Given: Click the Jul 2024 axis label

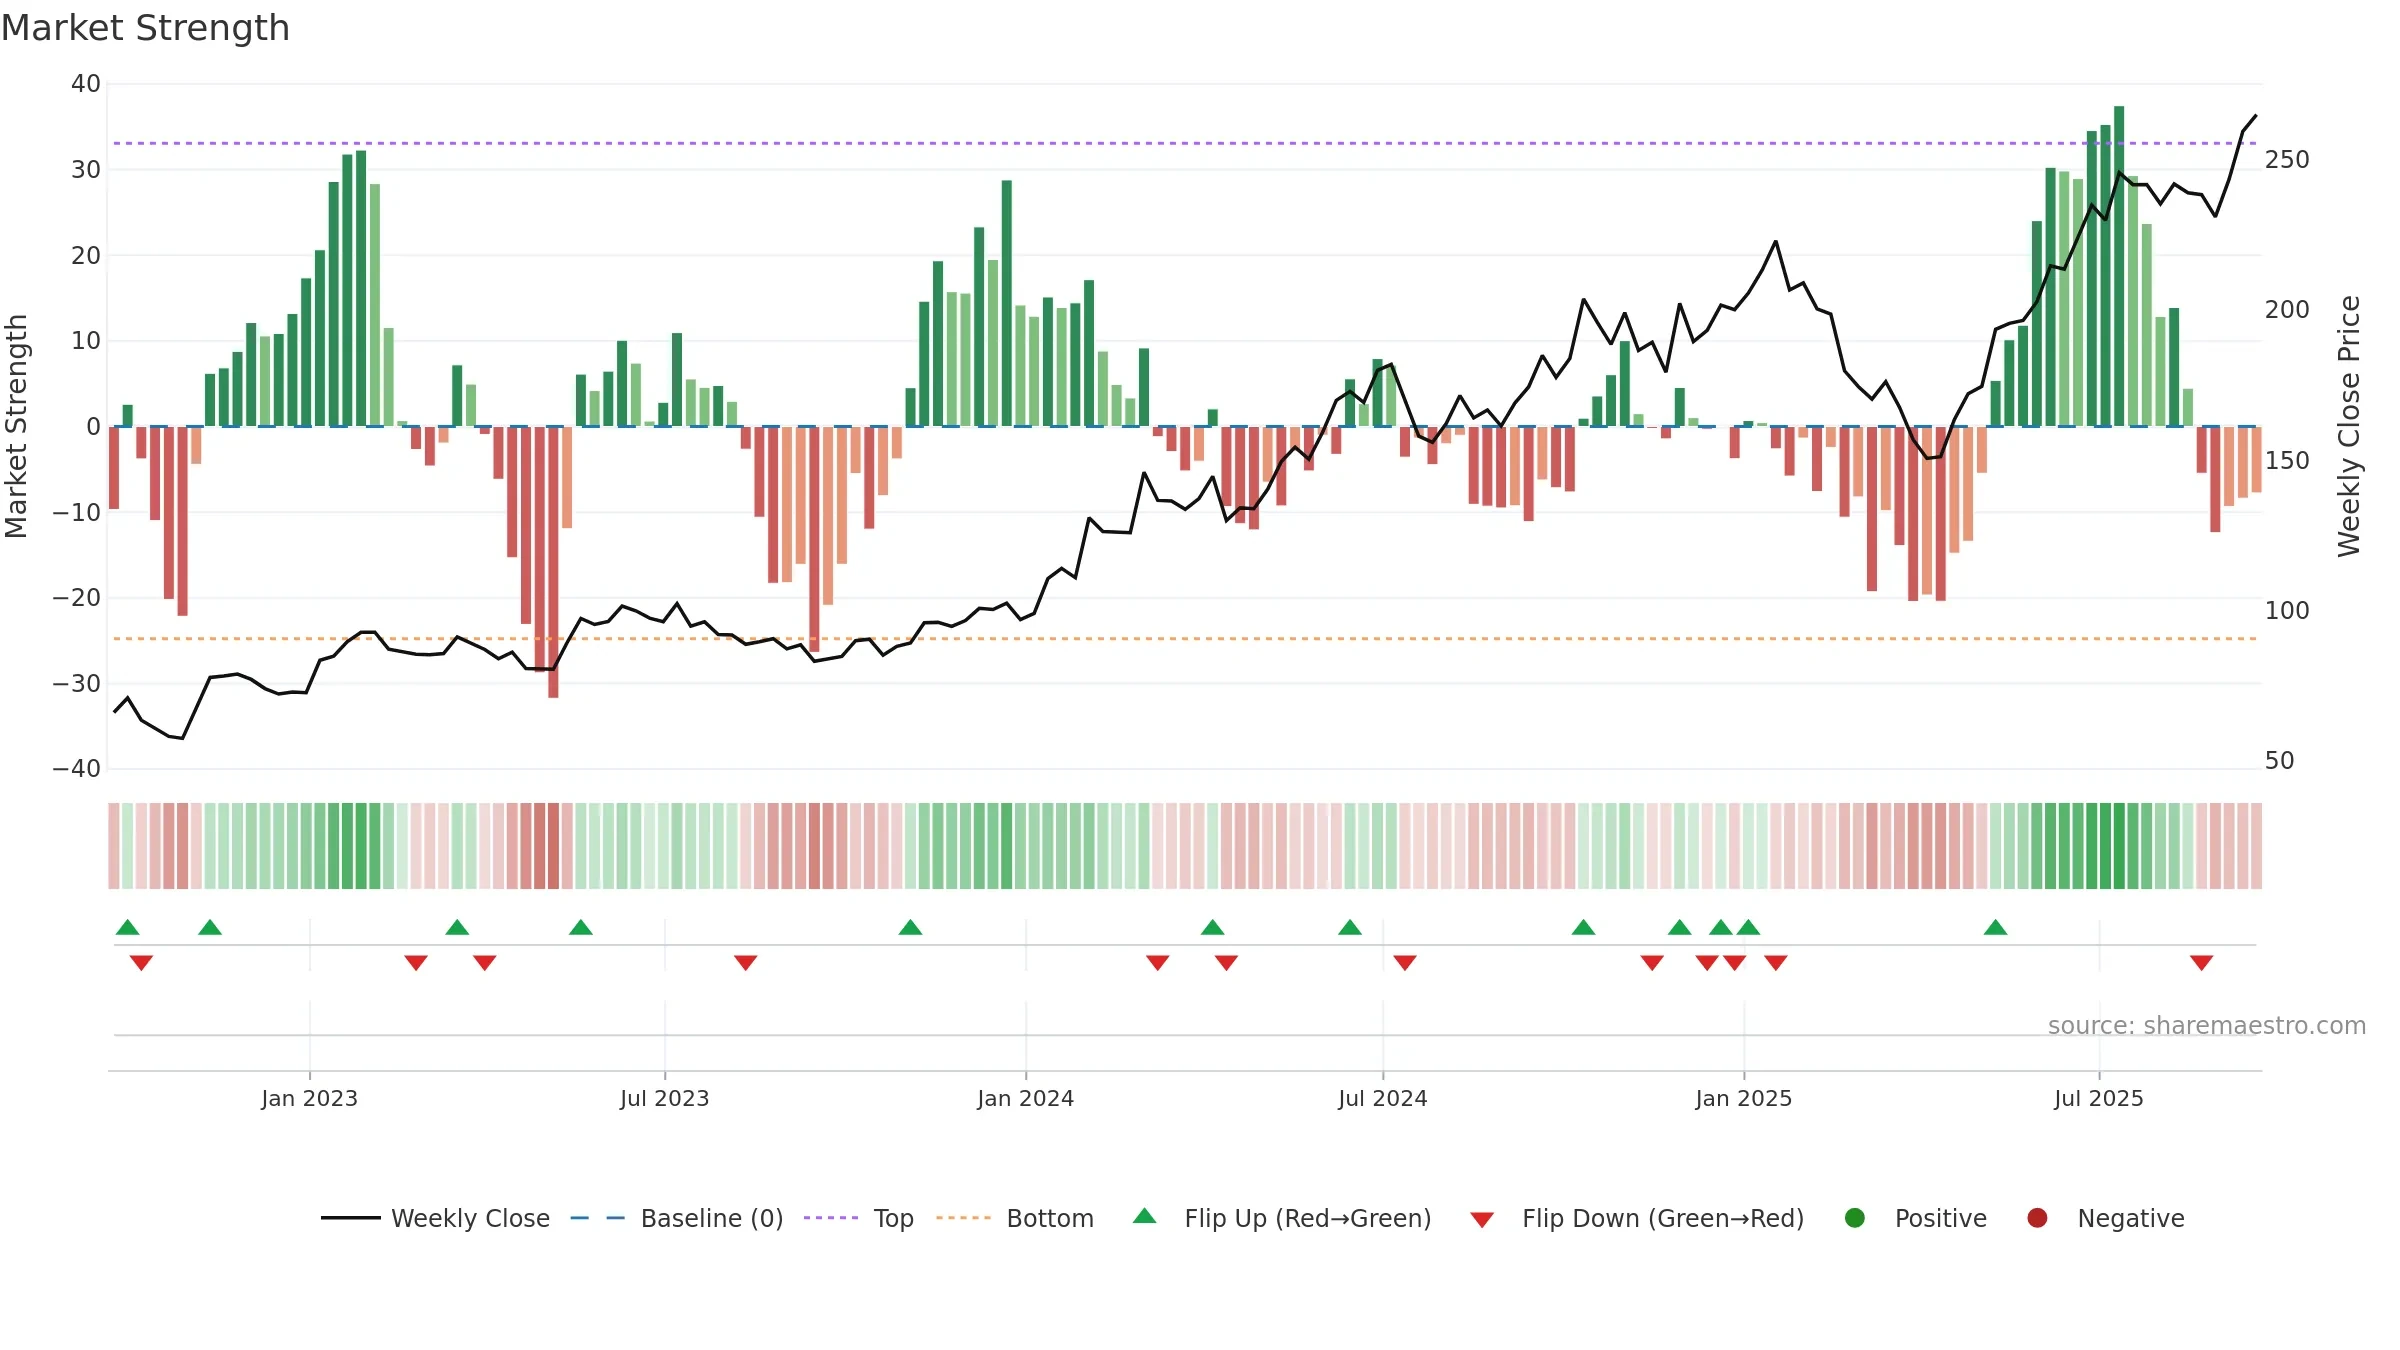Looking at the screenshot, I should [x=1383, y=1098].
